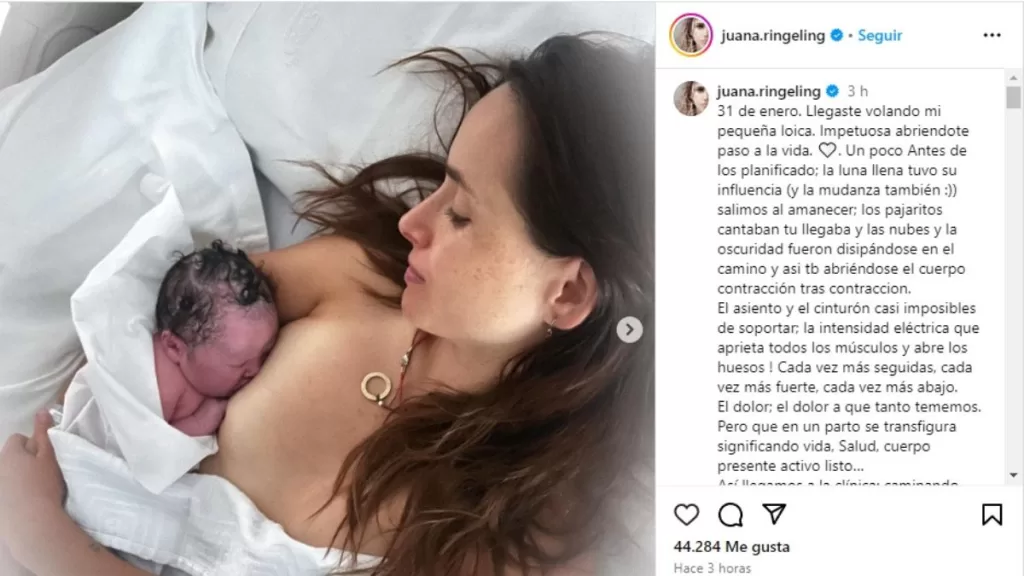The width and height of the screenshot is (1024, 576).
Task: Click the verified badge in the header
Action: point(837,36)
